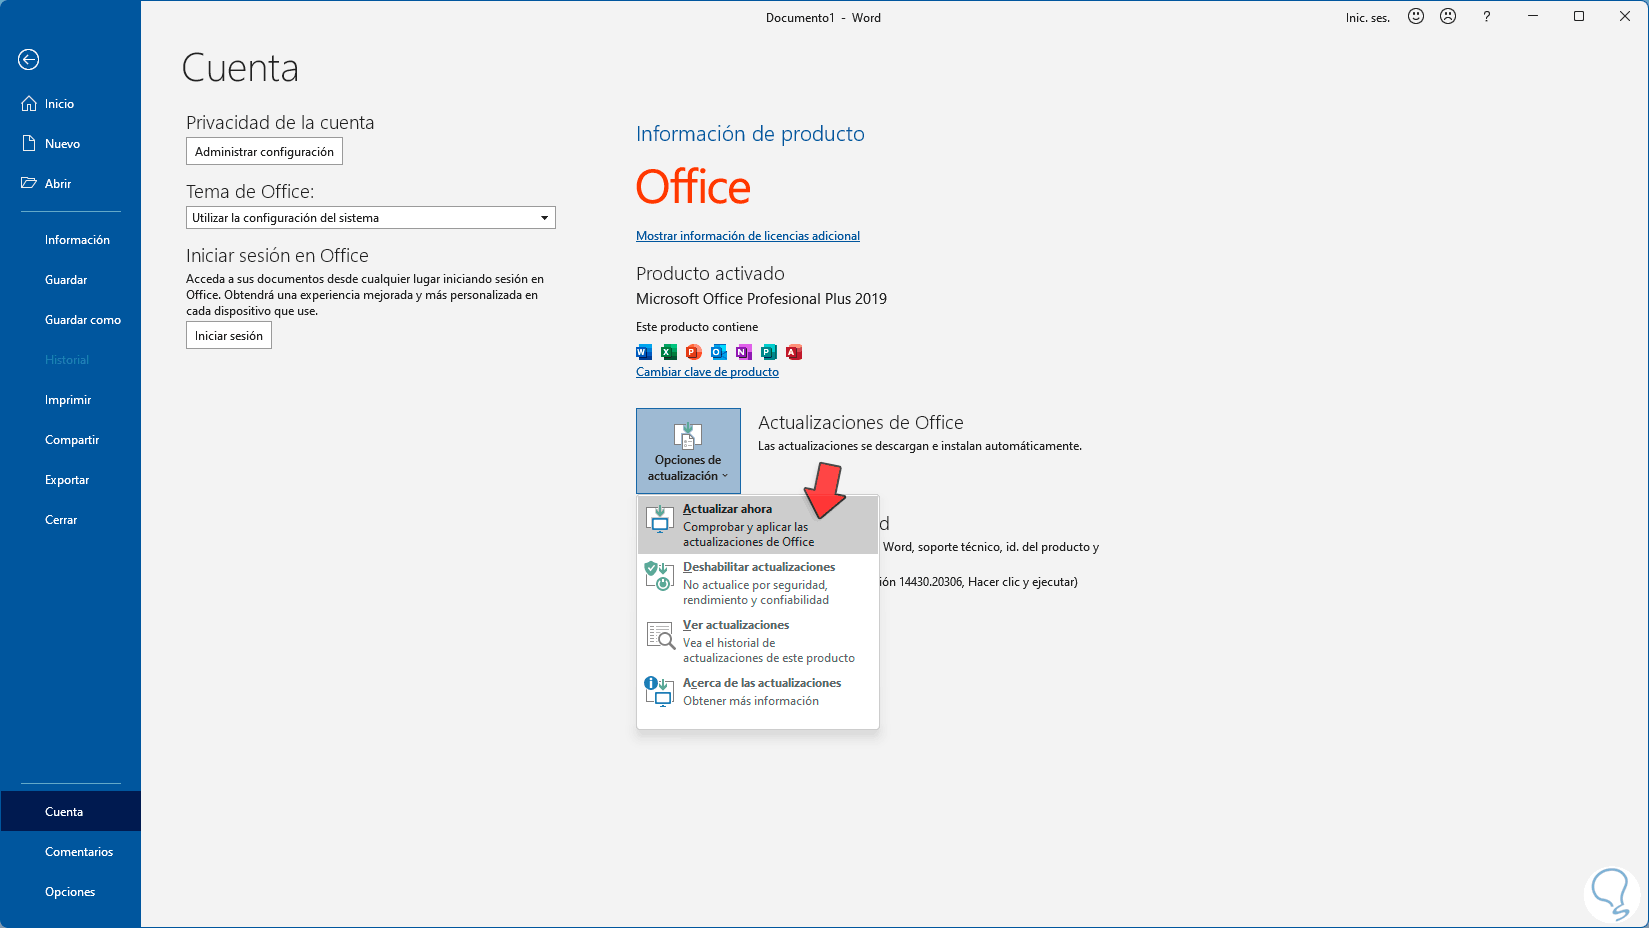Click the Ver actualizaciones magnifier icon
Screen dimensions: 1649x928
pos(660,635)
